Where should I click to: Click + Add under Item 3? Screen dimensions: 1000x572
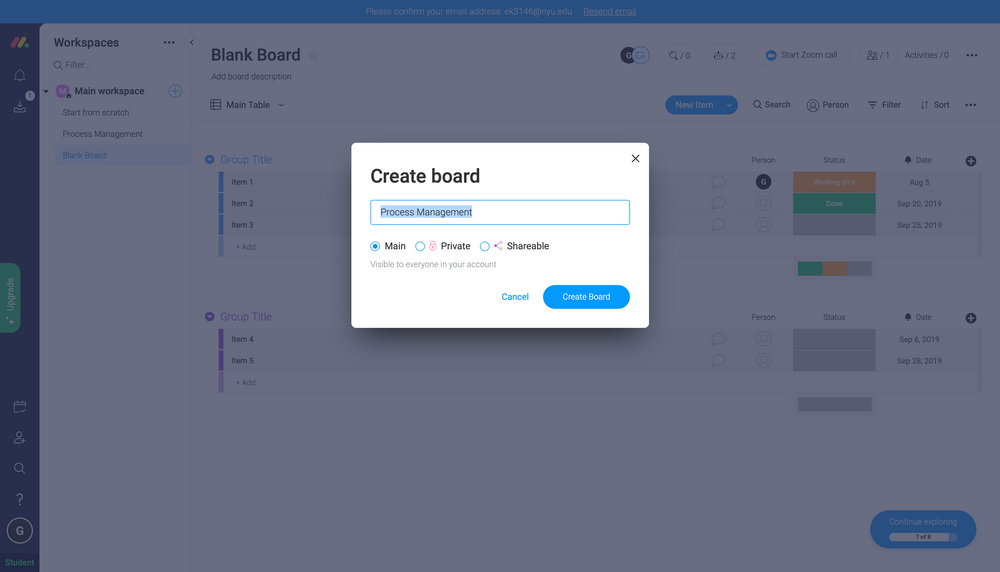tap(246, 247)
